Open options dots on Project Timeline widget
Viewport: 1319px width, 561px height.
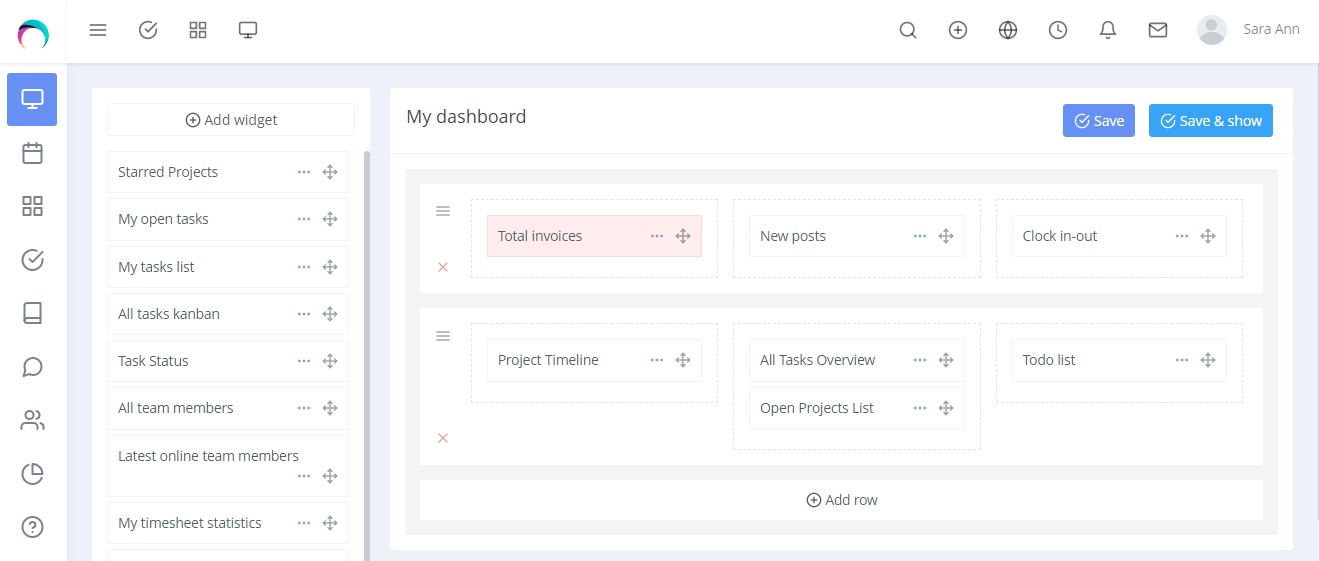coord(657,360)
